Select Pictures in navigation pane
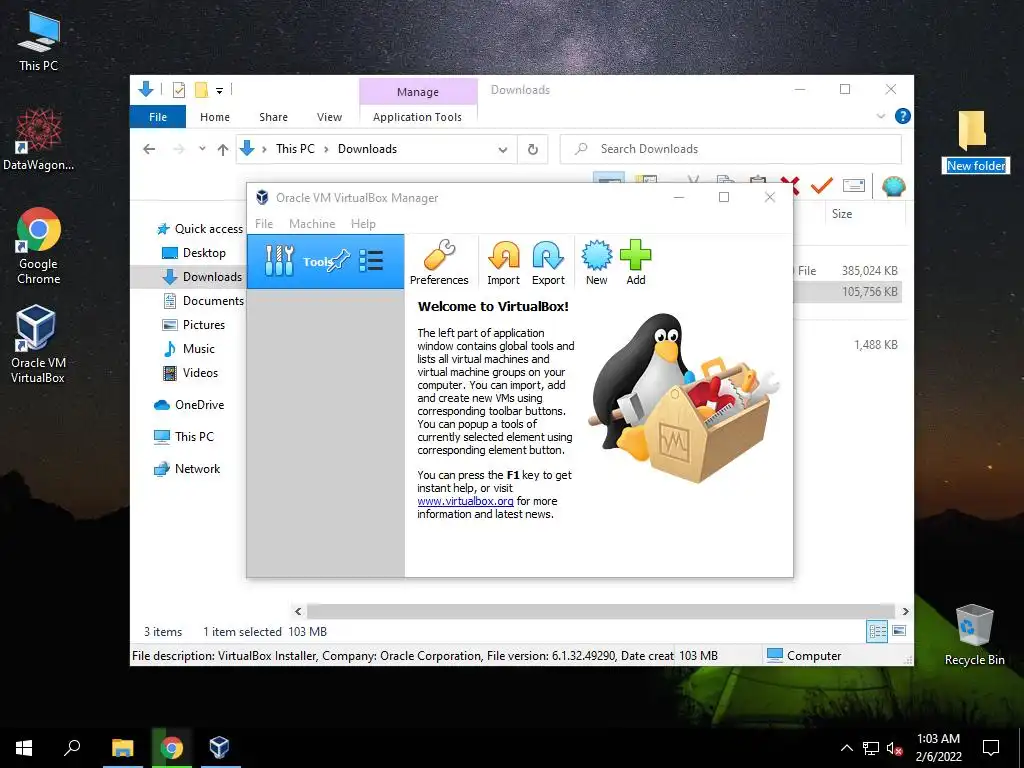 click(x=193, y=325)
